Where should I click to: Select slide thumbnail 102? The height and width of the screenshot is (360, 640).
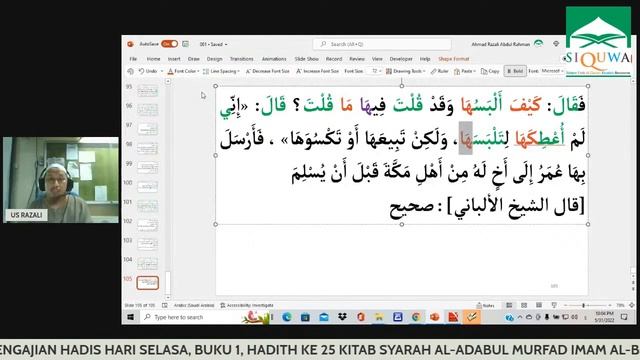click(x=147, y=224)
